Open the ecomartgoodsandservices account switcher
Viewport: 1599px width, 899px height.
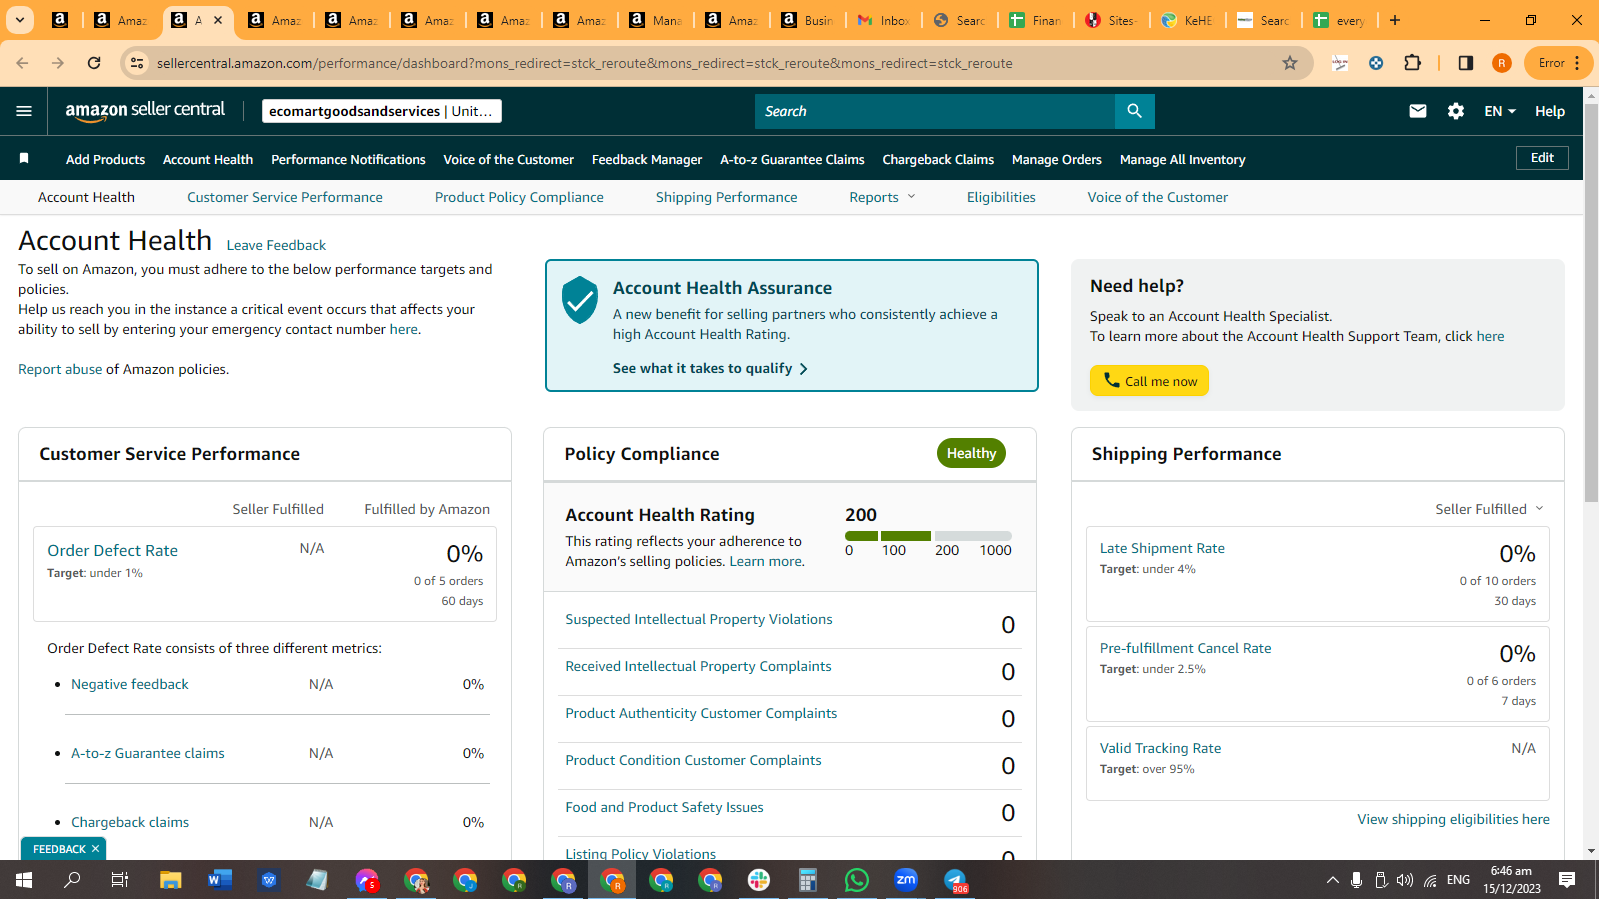(382, 111)
